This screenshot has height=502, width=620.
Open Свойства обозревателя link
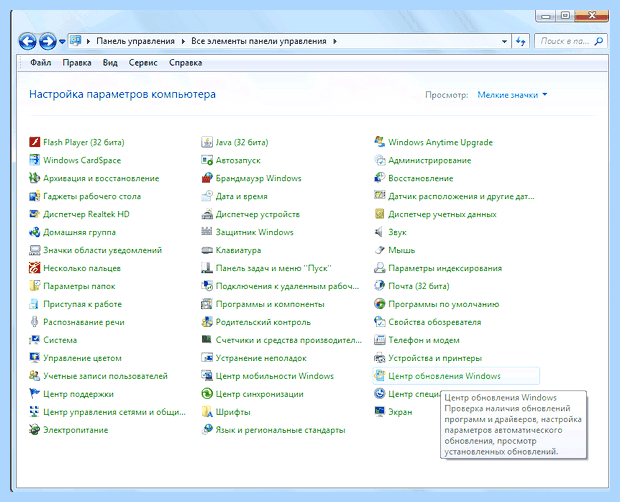[435, 322]
